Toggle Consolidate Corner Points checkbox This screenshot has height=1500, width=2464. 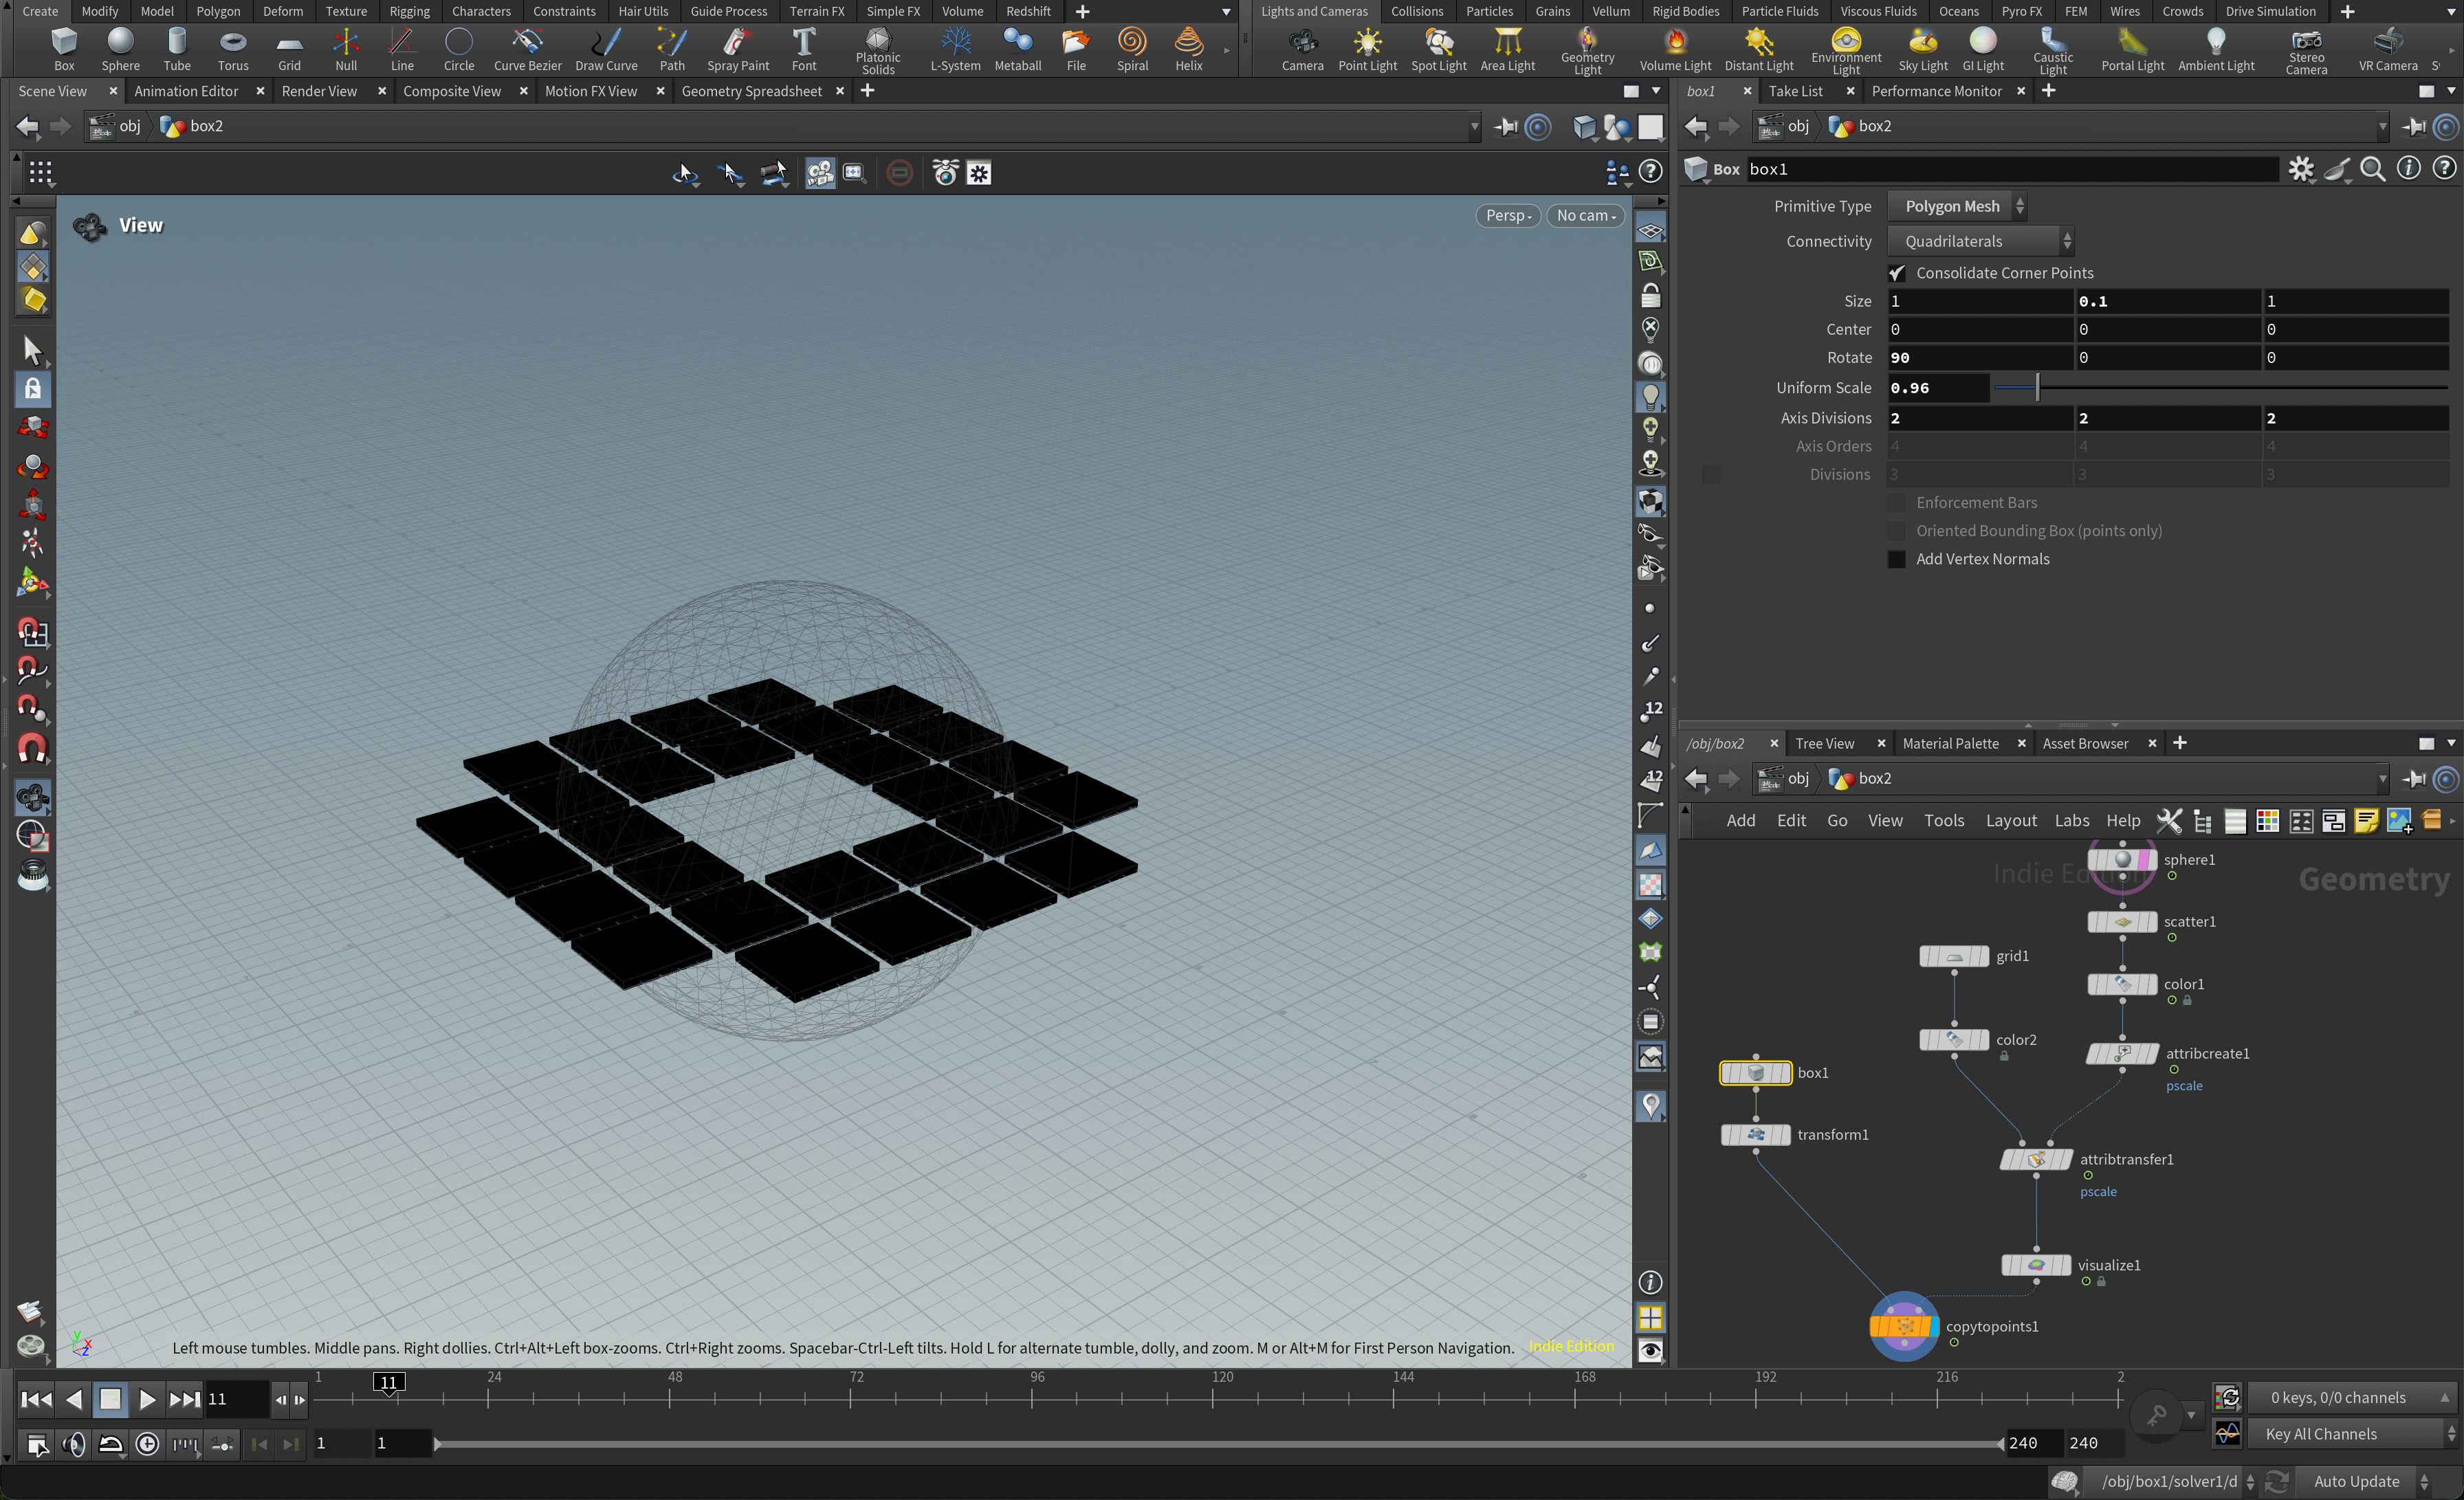click(1896, 273)
